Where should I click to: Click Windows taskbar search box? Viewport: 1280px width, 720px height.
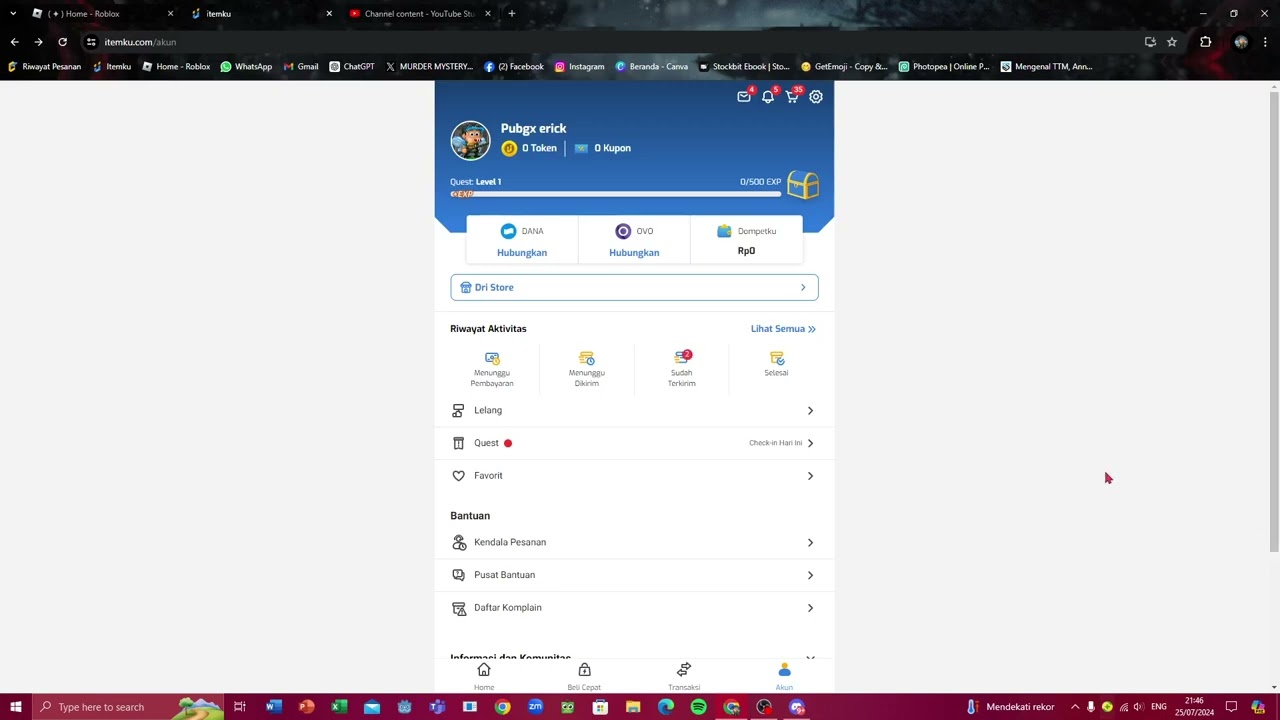click(x=128, y=707)
